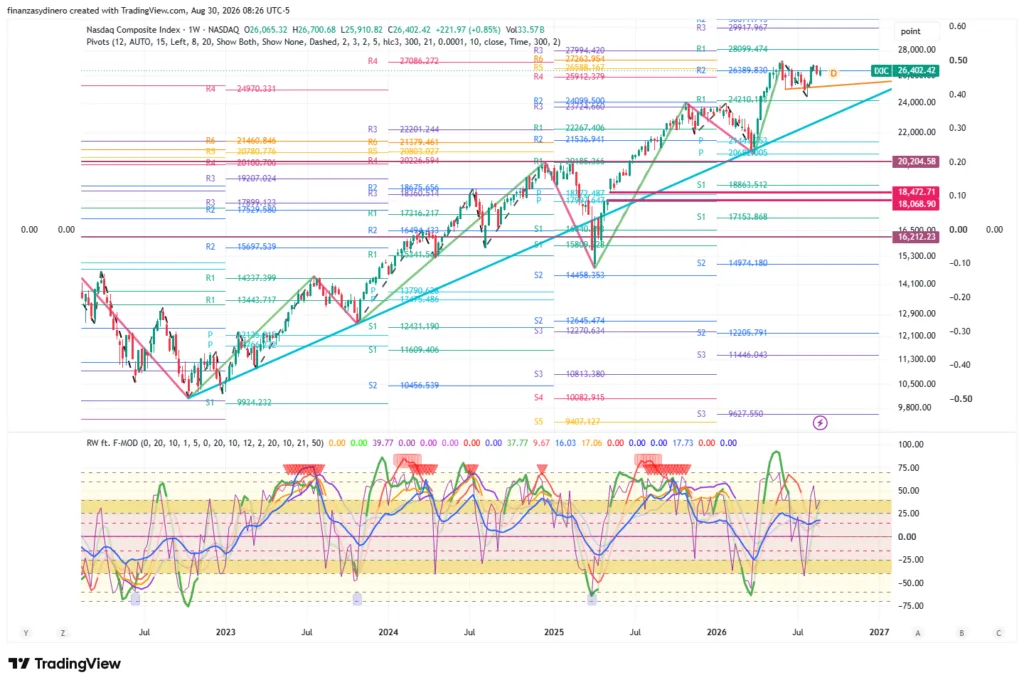Screen dimensions: 1024x685
Task: Click the B scale label under the chart
Action: pos(961,633)
